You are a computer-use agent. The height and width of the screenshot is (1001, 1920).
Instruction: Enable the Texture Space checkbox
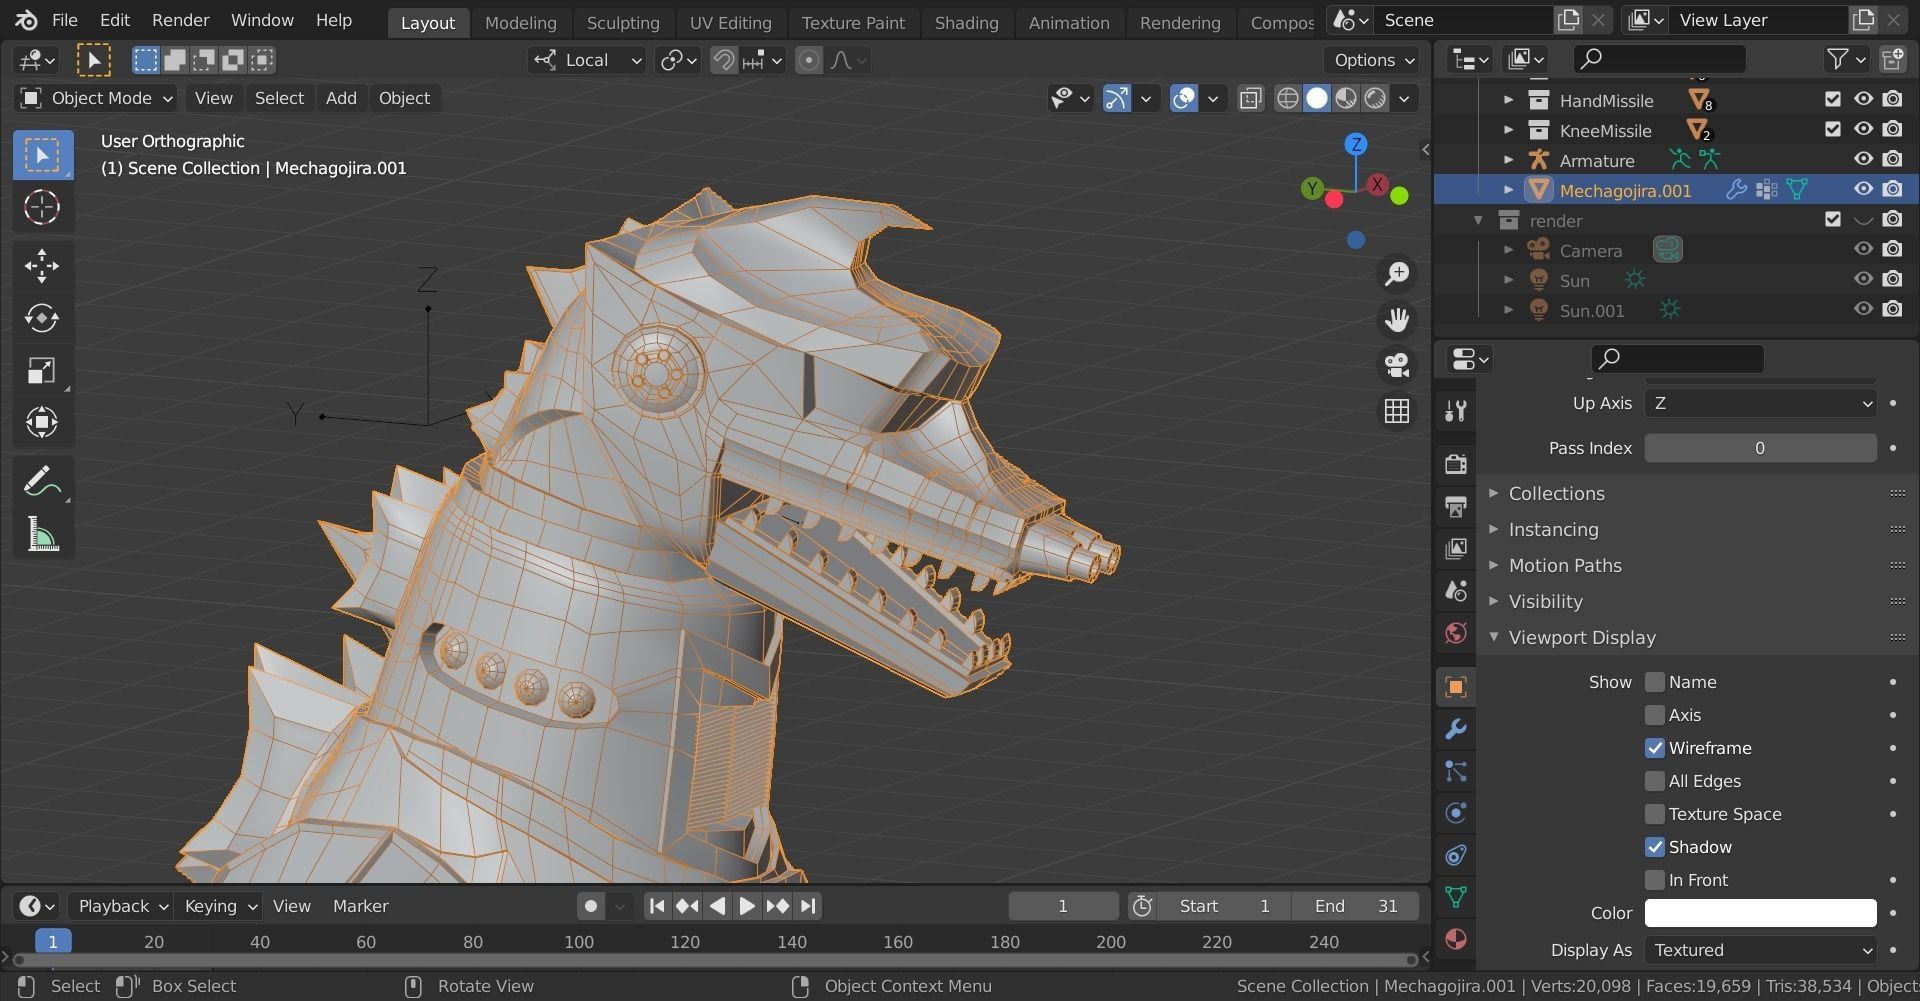click(x=1655, y=814)
